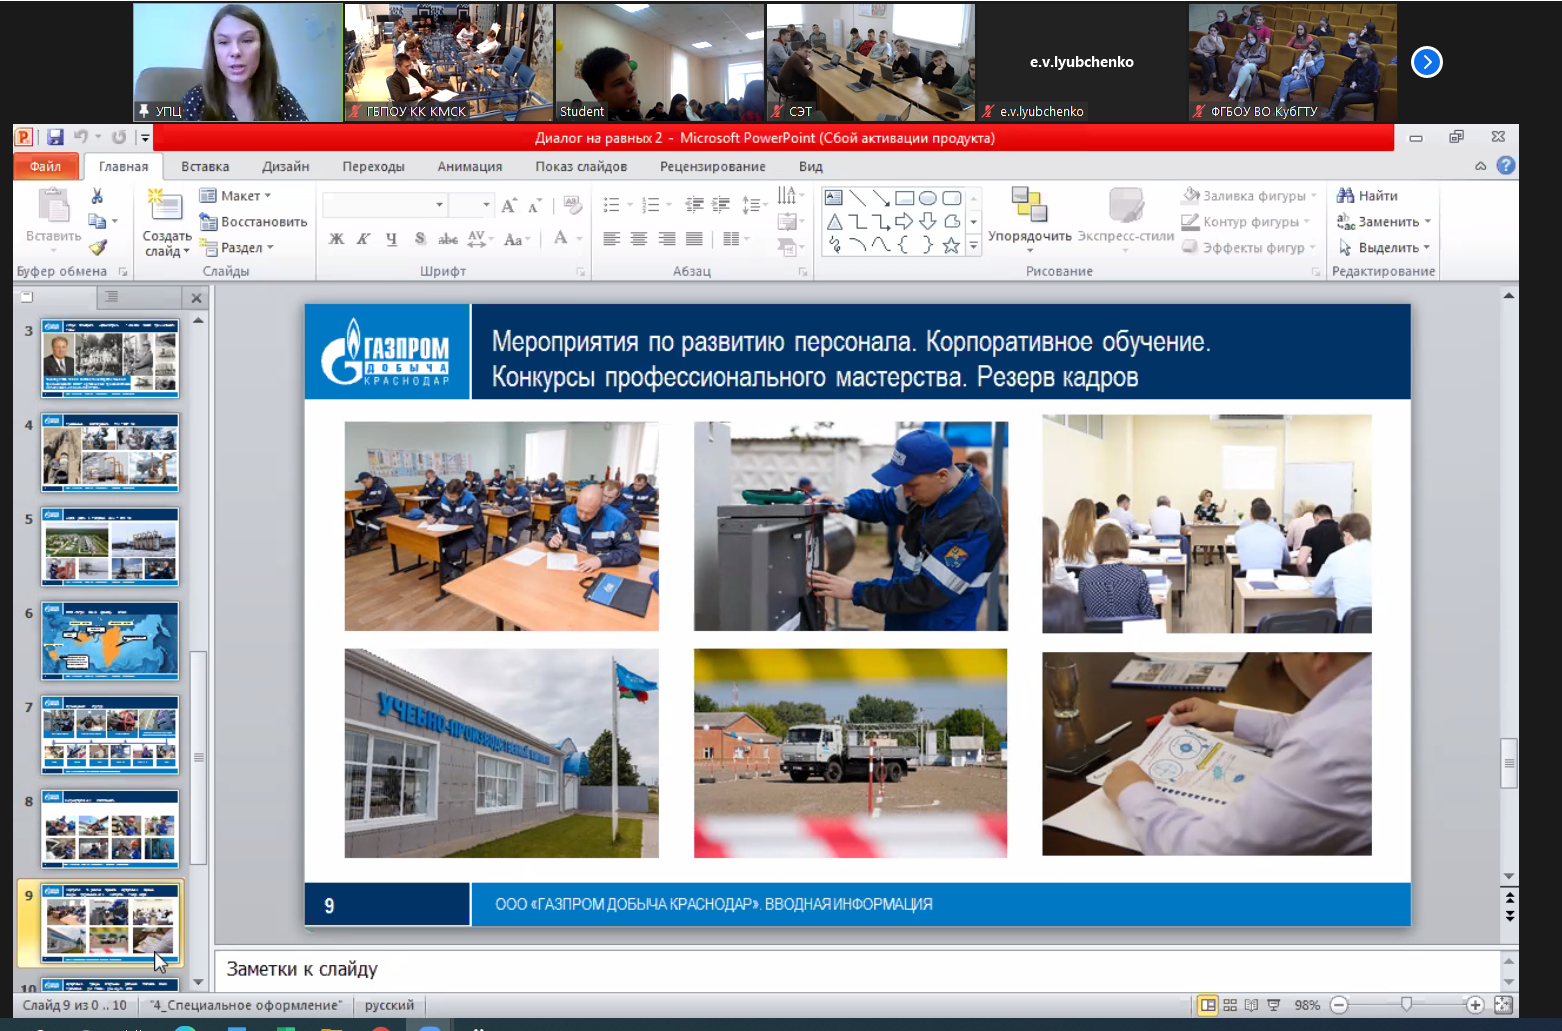The image size is (1562, 1031).
Task: Toggle center text alignment
Action: tap(639, 238)
